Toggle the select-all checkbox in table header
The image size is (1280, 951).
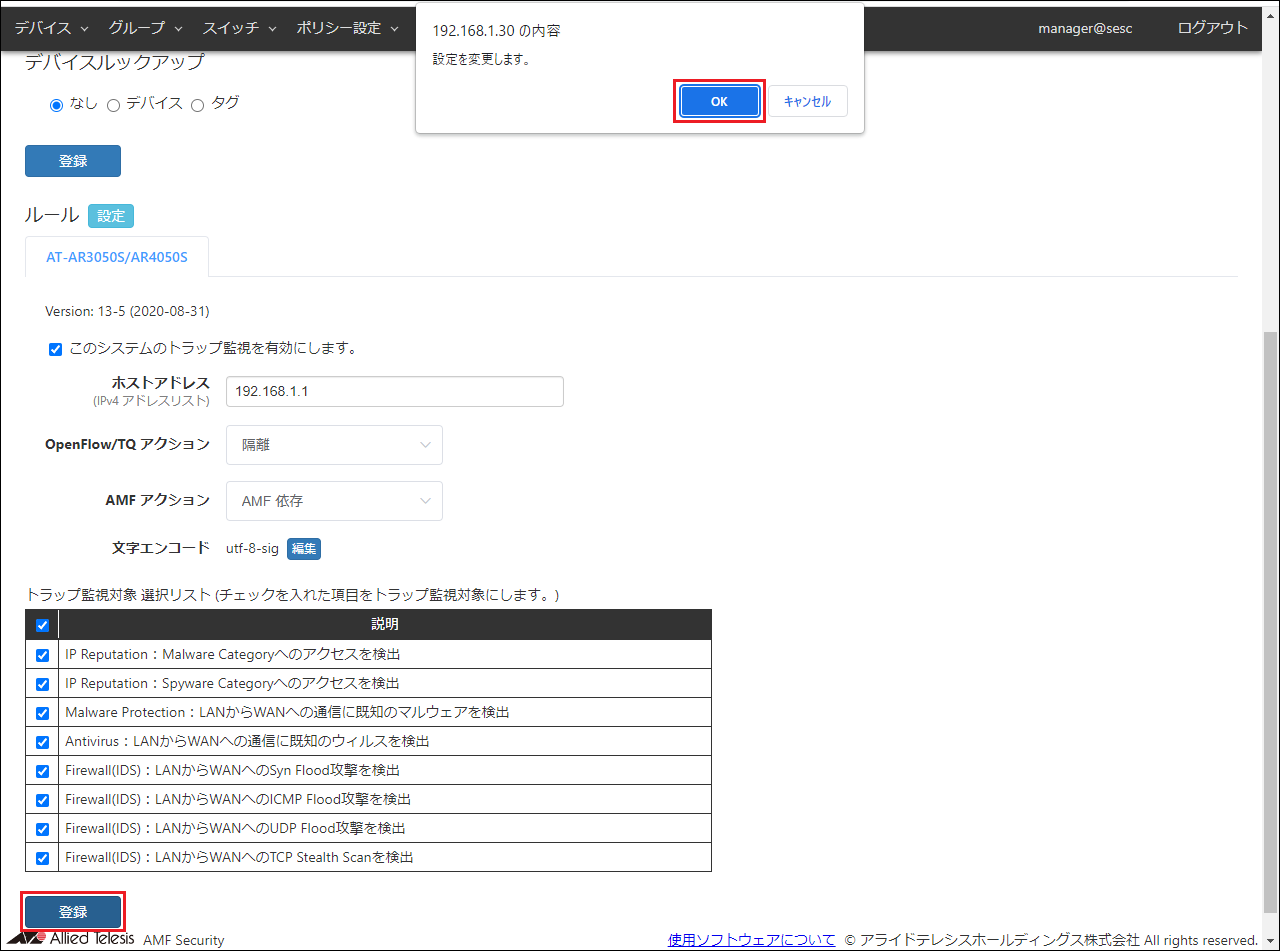point(42,626)
